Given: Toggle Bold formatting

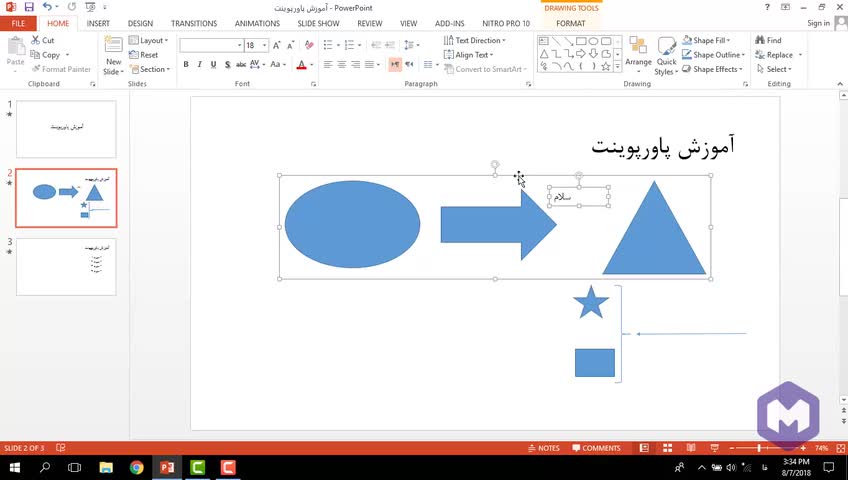Looking at the screenshot, I should pos(186,64).
